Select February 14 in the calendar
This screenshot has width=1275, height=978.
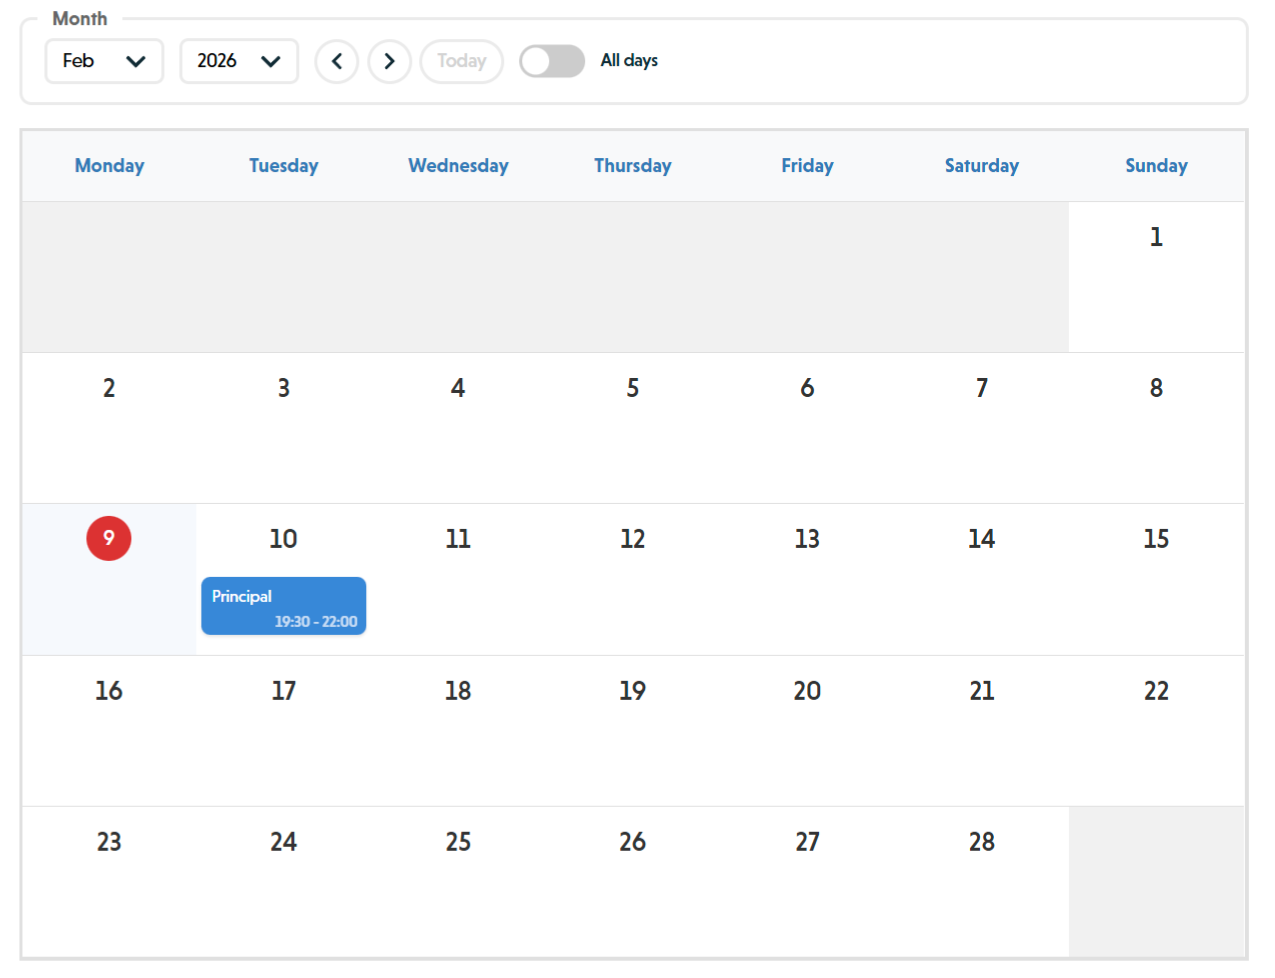click(981, 580)
